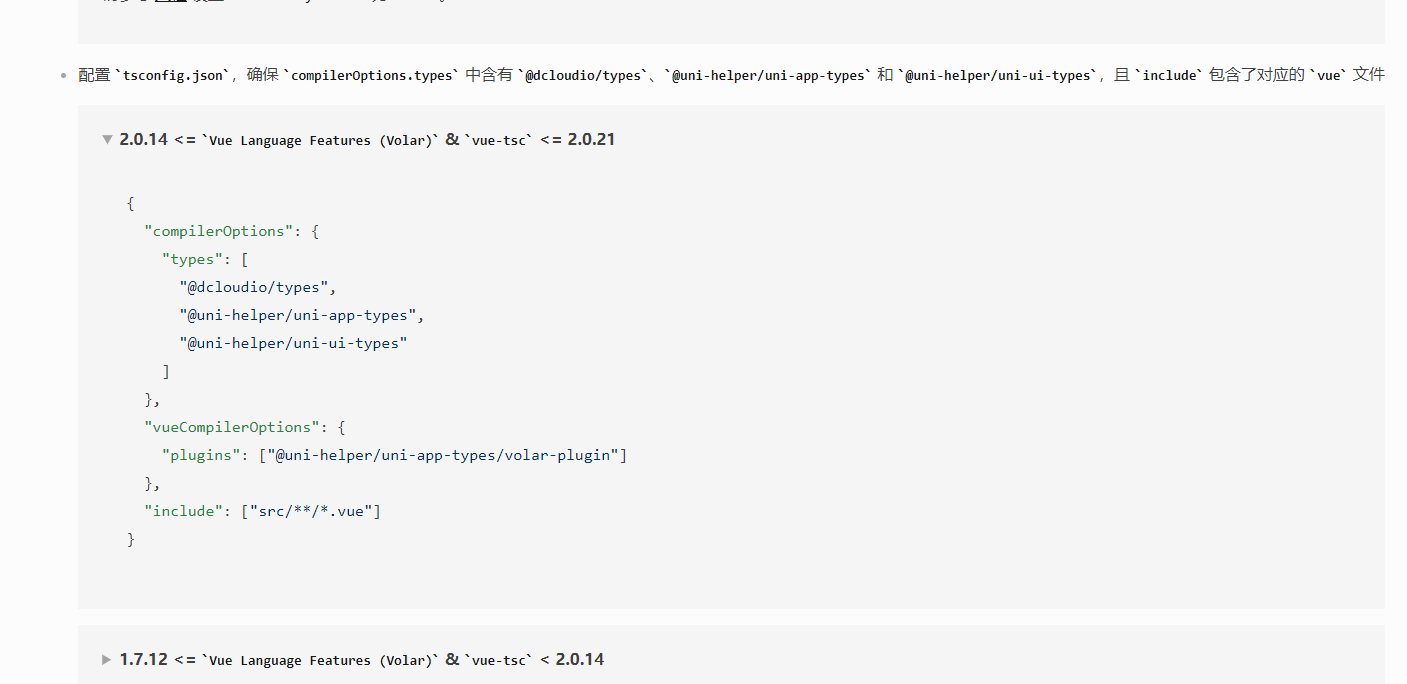Click the "compilerOptions" key in the JSON block
The height and width of the screenshot is (684, 1407).
(x=219, y=231)
